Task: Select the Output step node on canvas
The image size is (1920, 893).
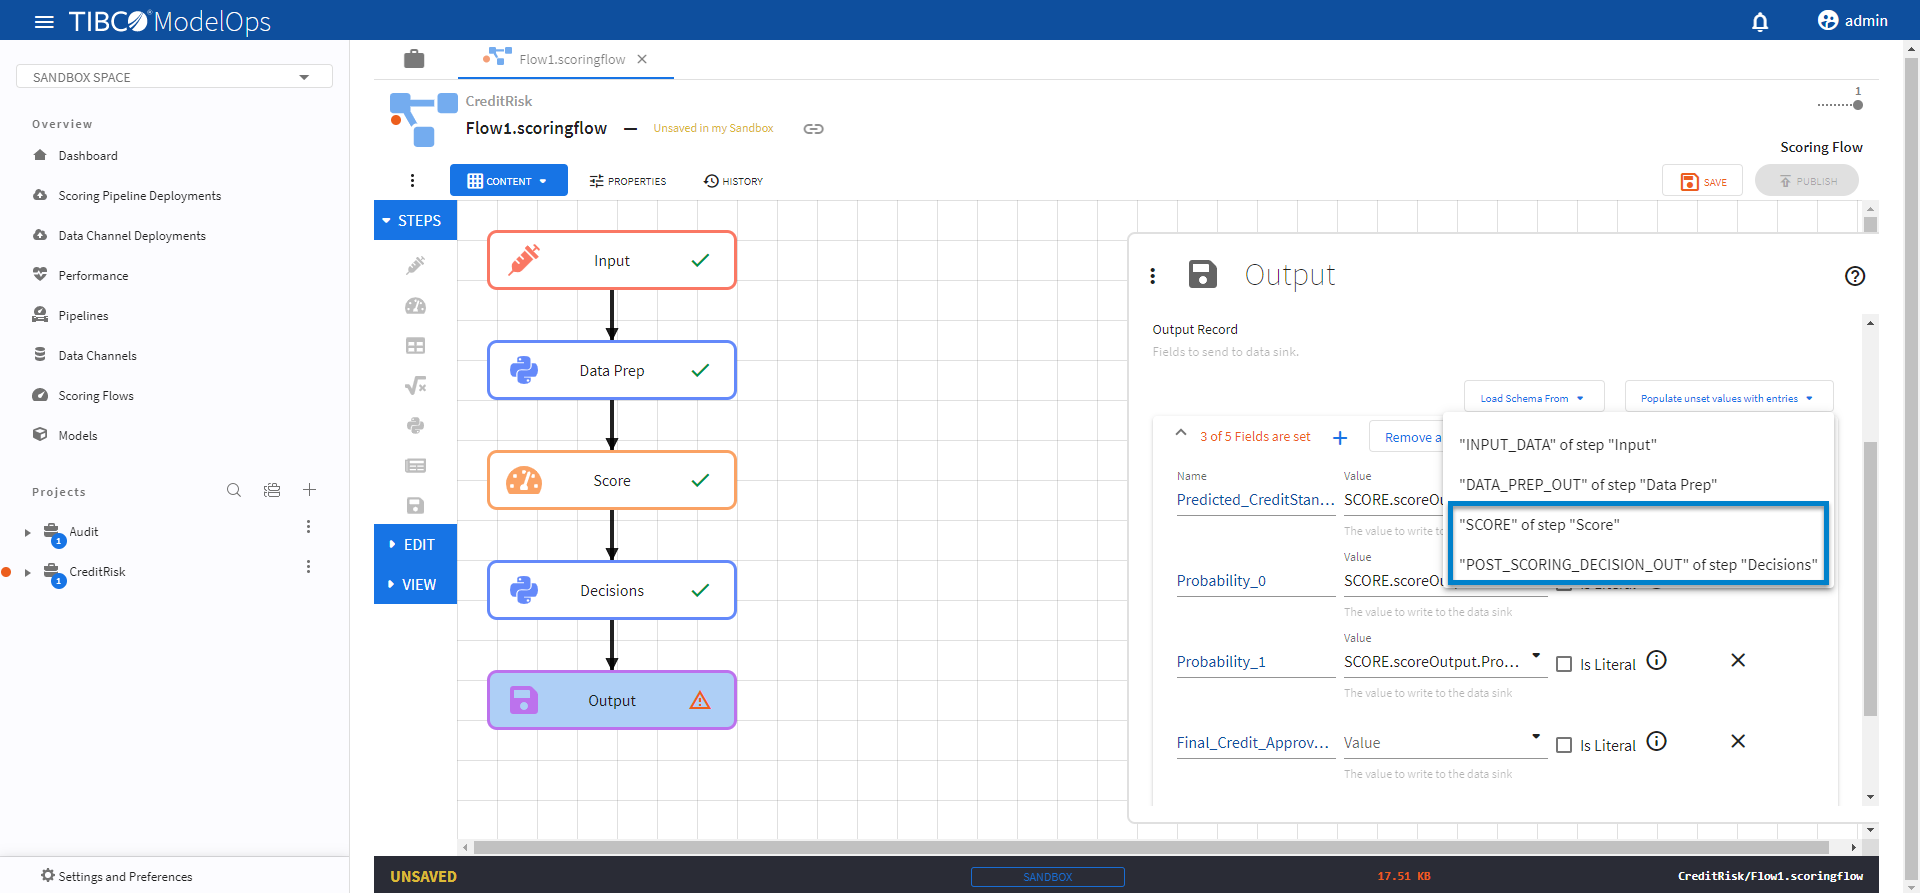Action: click(612, 700)
